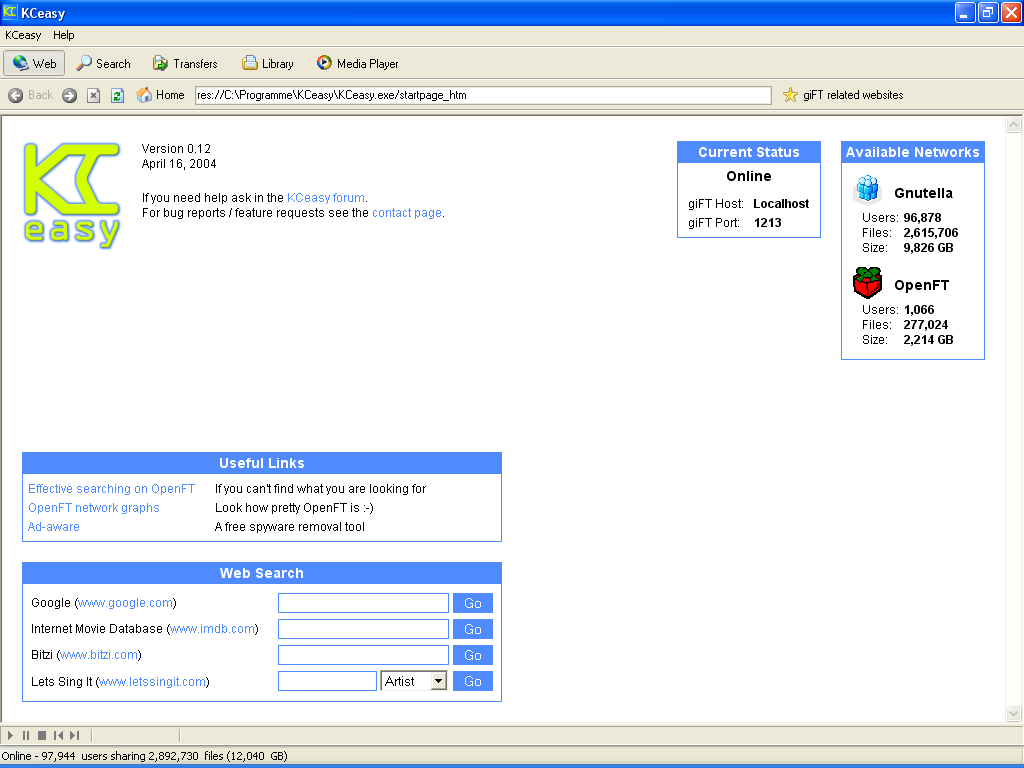Image resolution: width=1024 pixels, height=768 pixels.
Task: Click the Pause button in media controls
Action: [26, 735]
